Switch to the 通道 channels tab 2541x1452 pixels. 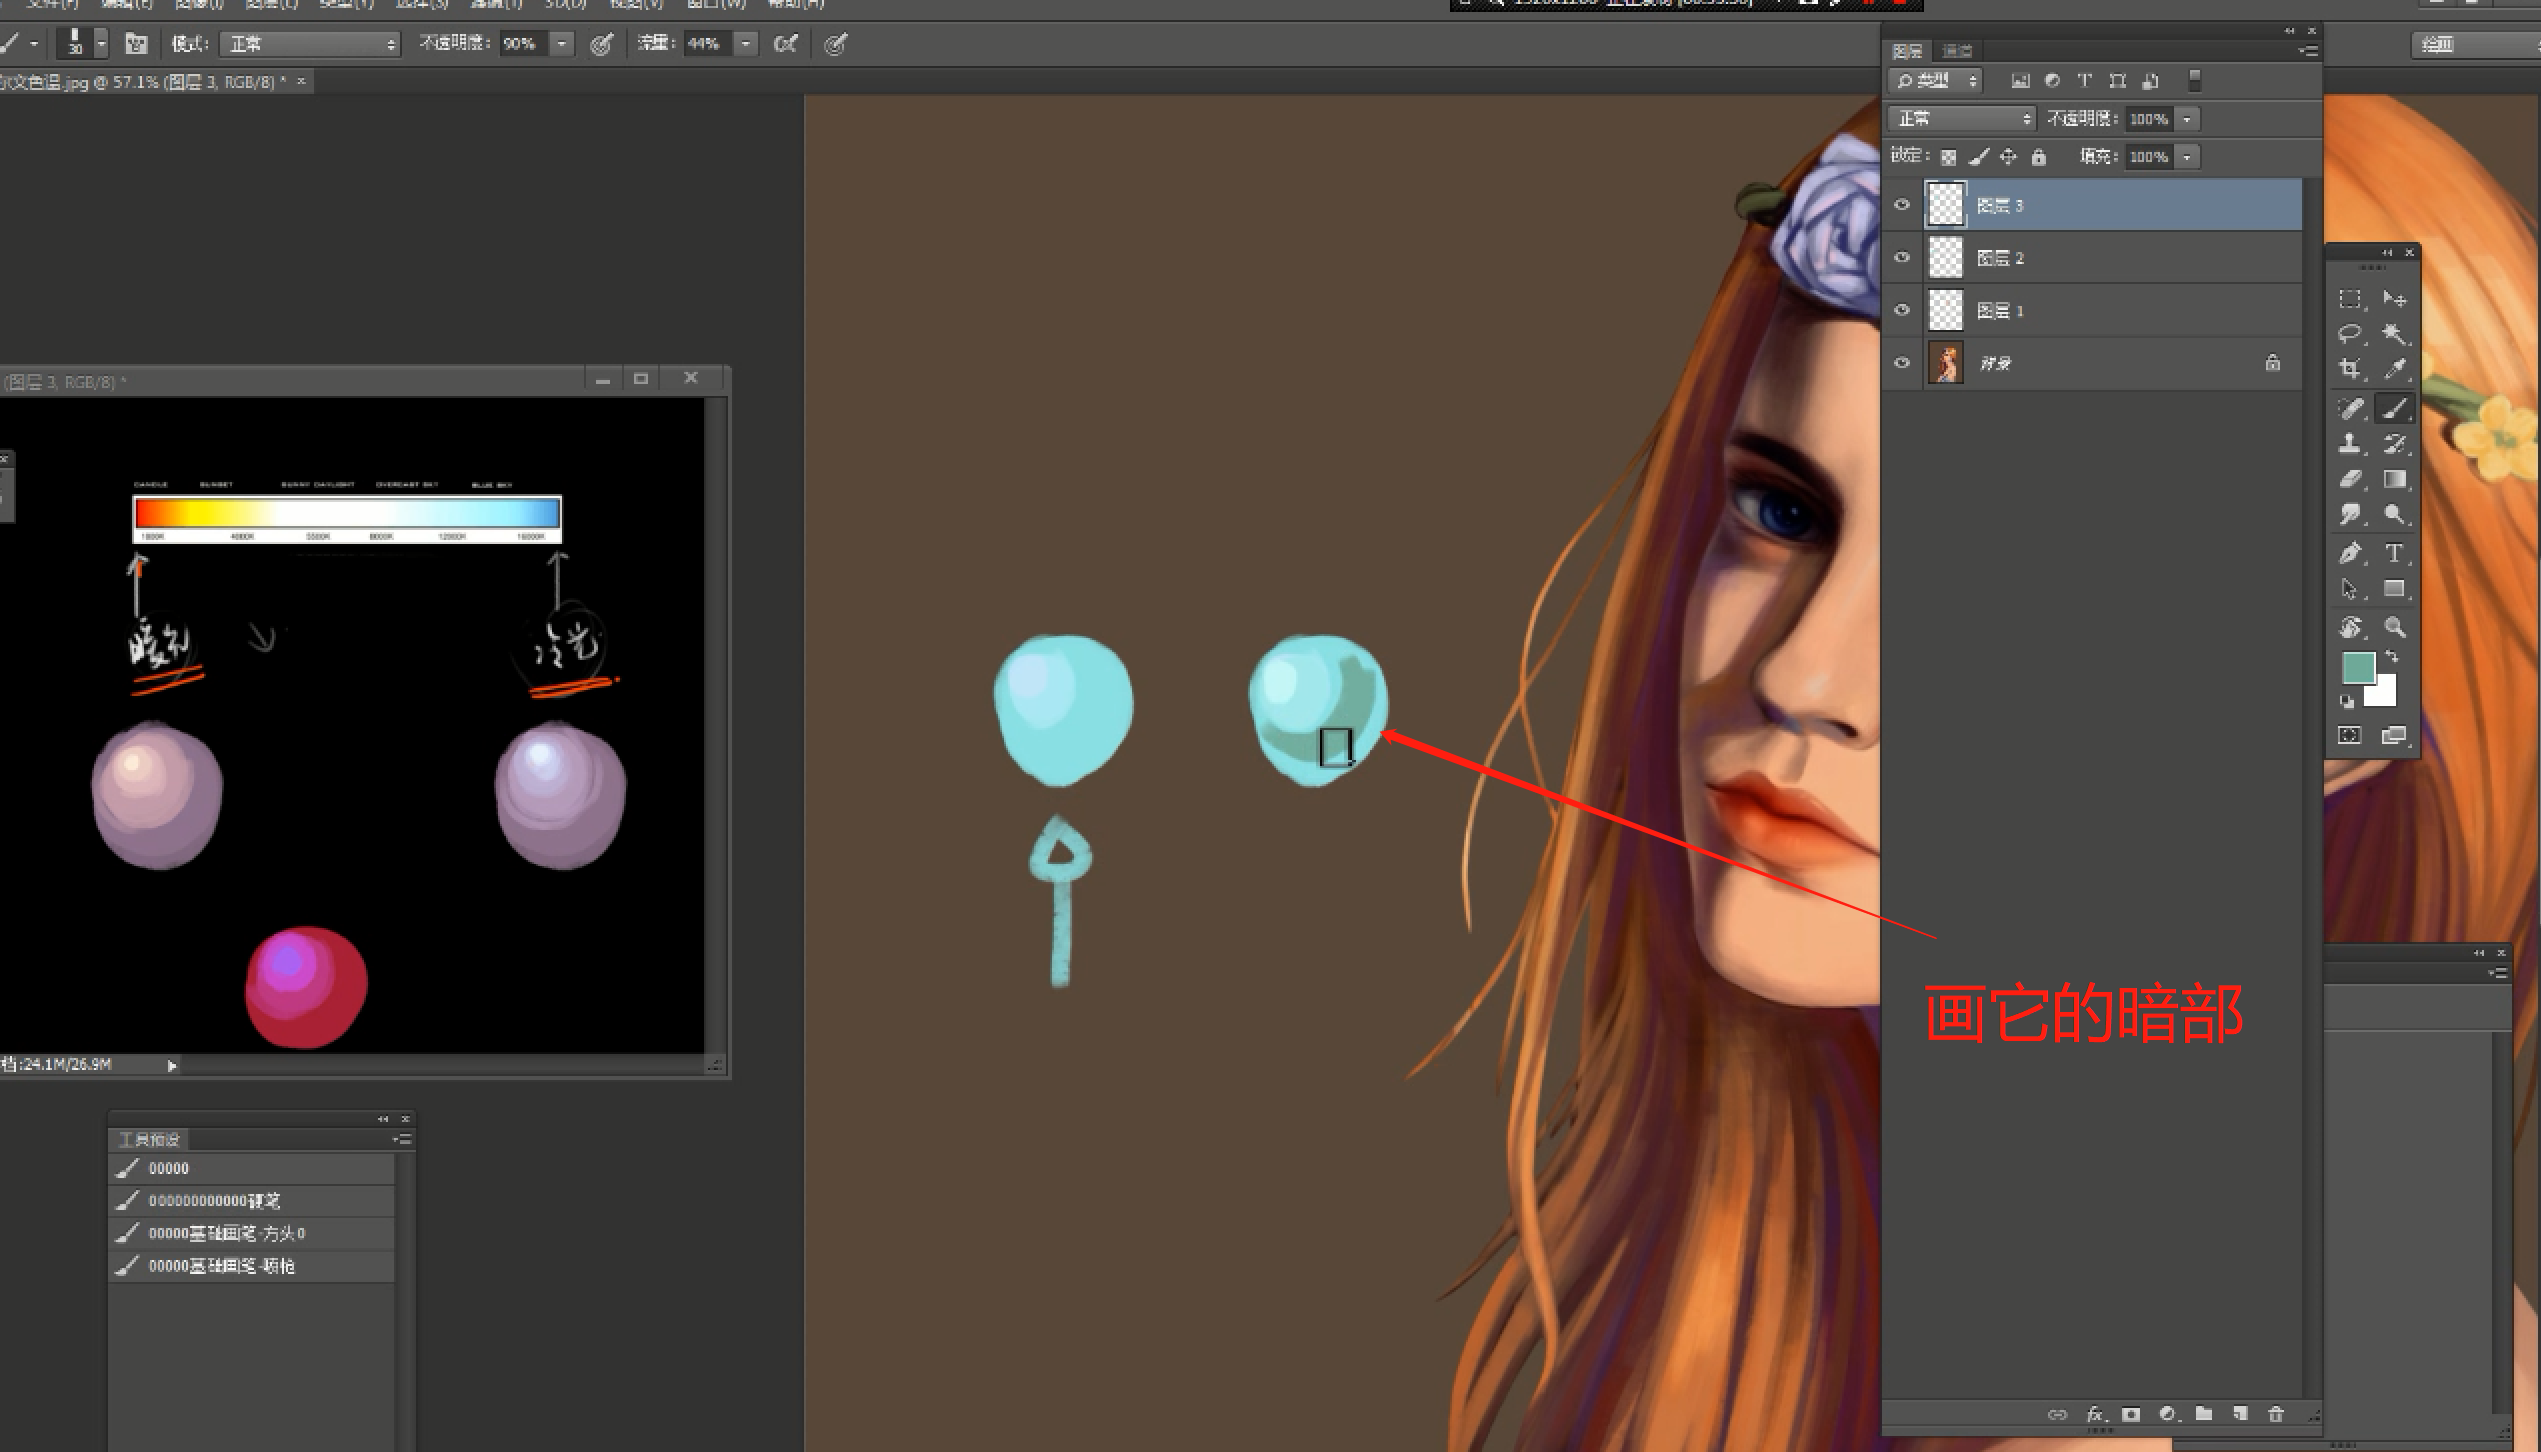pos(1957,51)
